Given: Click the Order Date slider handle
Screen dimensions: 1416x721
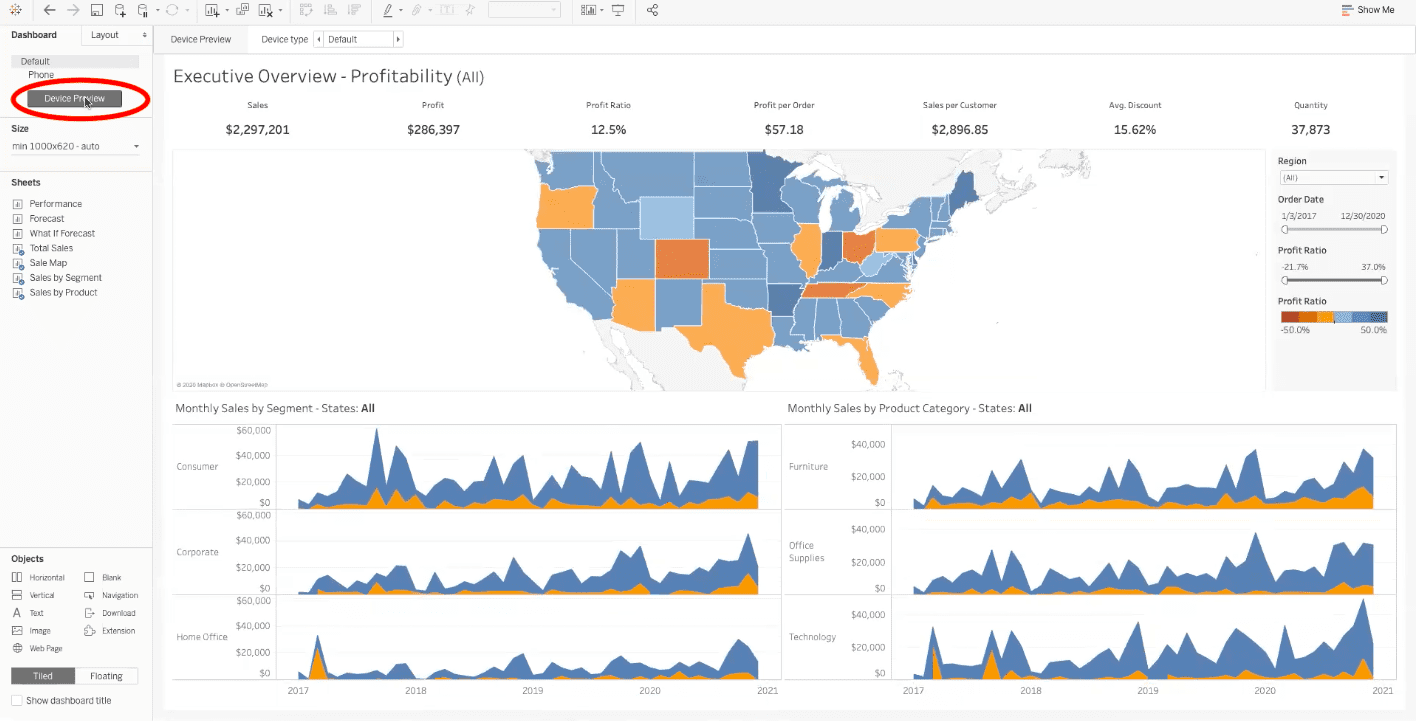Looking at the screenshot, I should click(1286, 229).
